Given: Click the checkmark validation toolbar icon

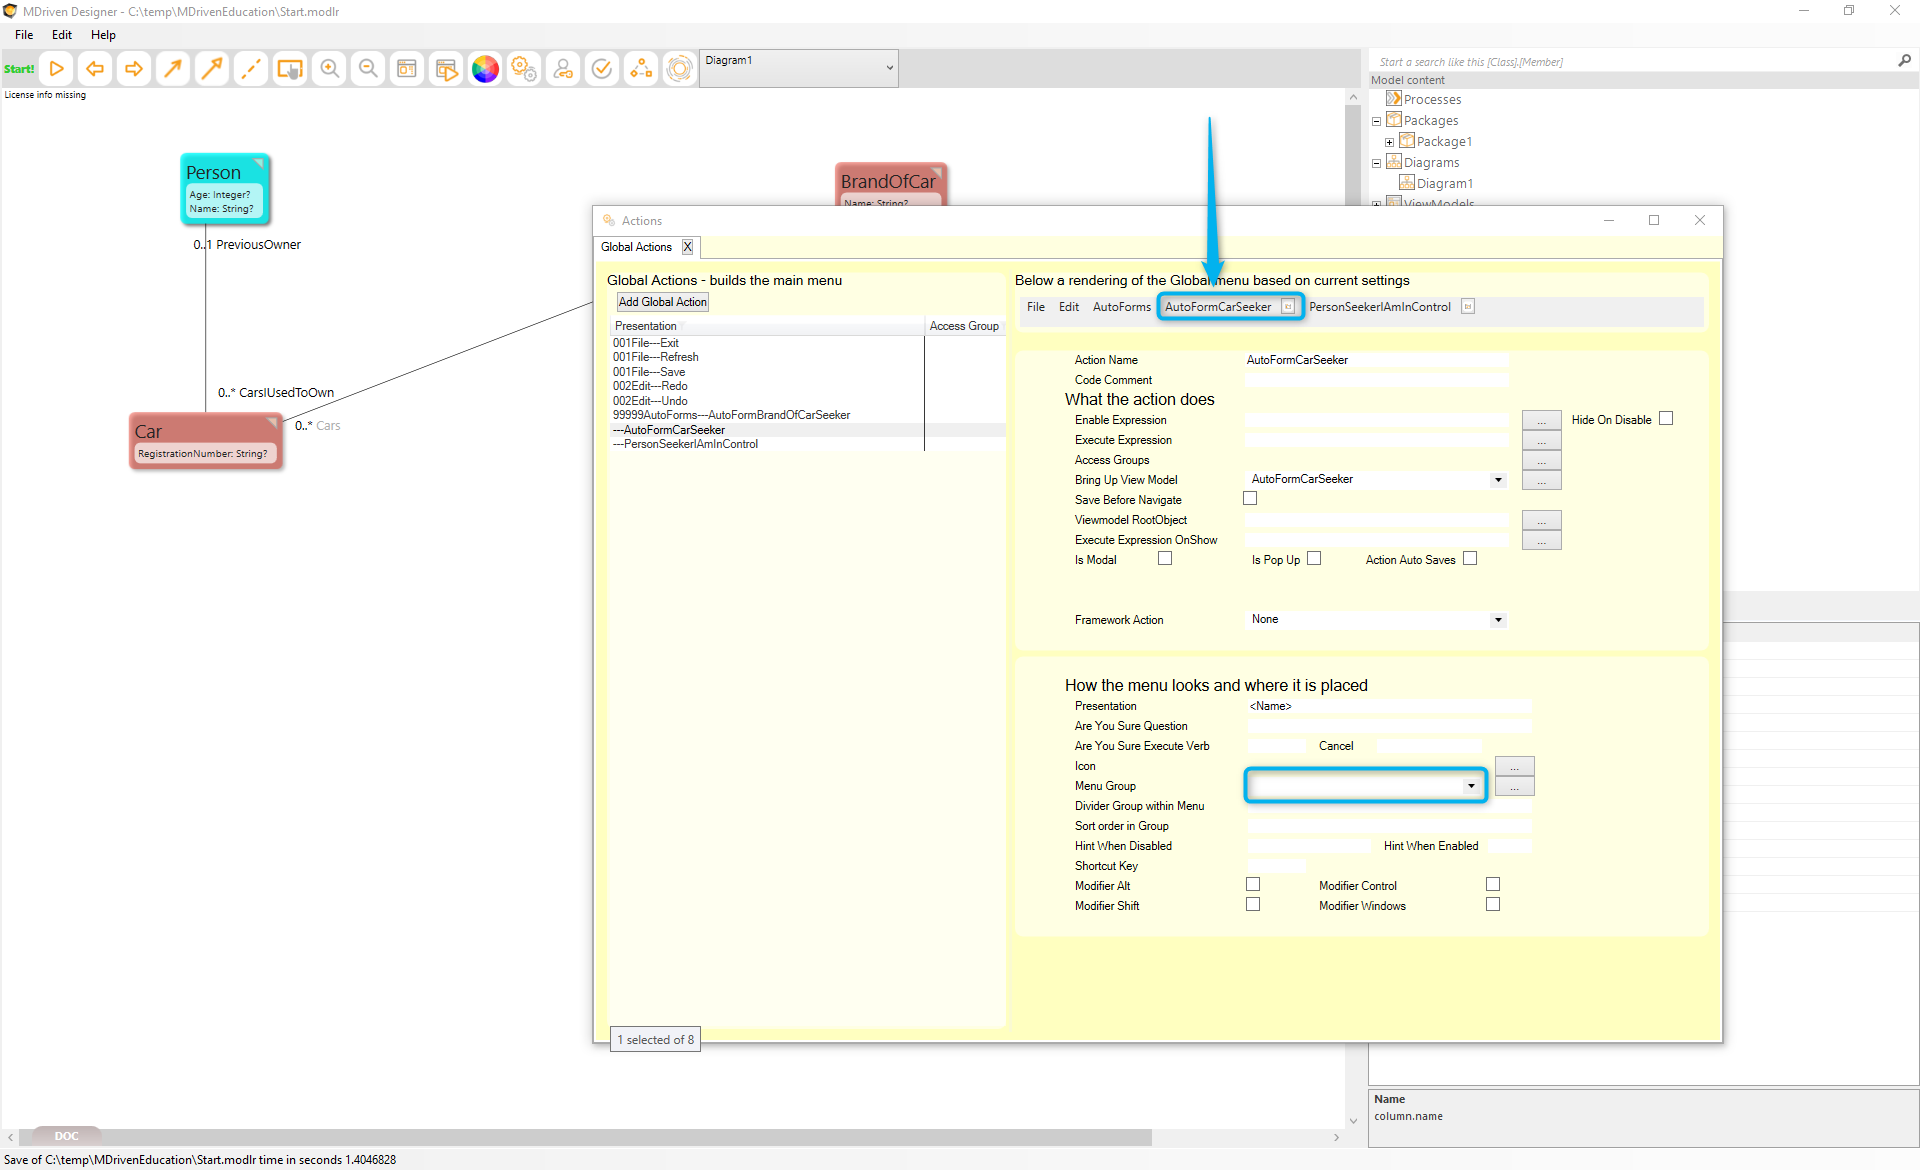Looking at the screenshot, I should [602, 69].
